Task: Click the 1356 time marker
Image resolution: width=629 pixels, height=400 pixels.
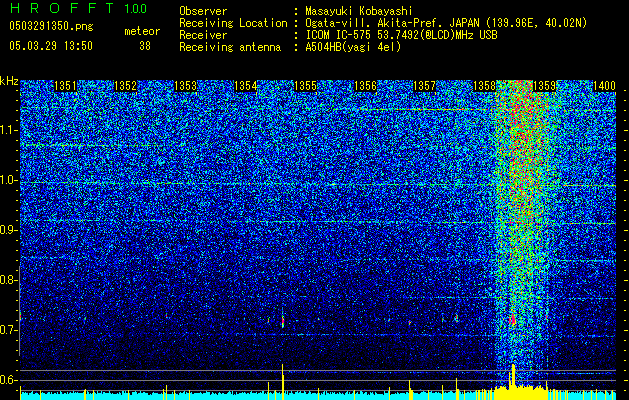Action: pyautogui.click(x=365, y=86)
